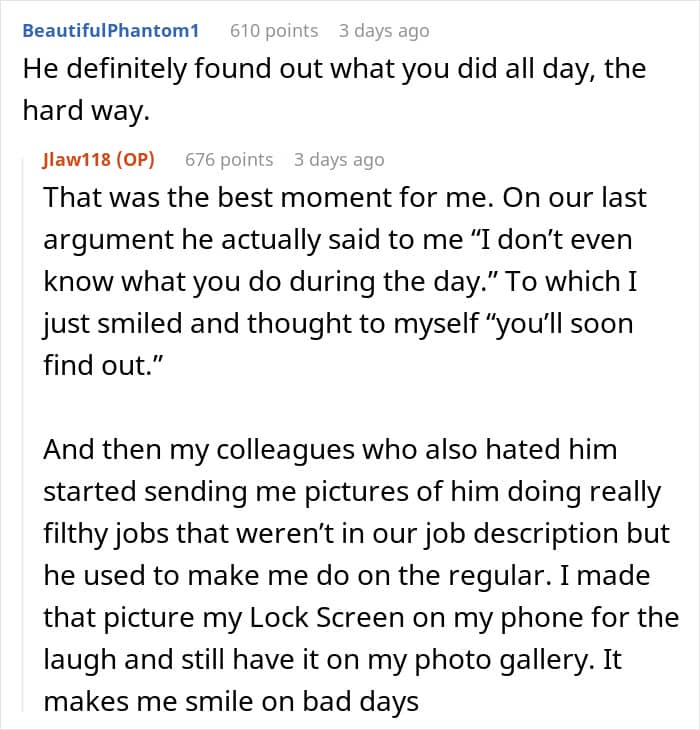Click the words "filthy jobs" in the reply
Viewport: 700px width, 730px height.
coord(115,533)
